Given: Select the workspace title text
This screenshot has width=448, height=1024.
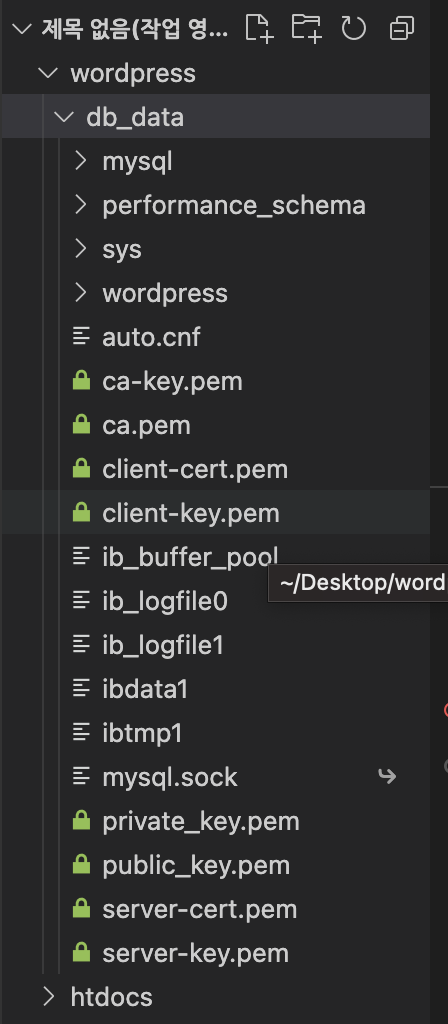Looking at the screenshot, I should pos(135,29).
